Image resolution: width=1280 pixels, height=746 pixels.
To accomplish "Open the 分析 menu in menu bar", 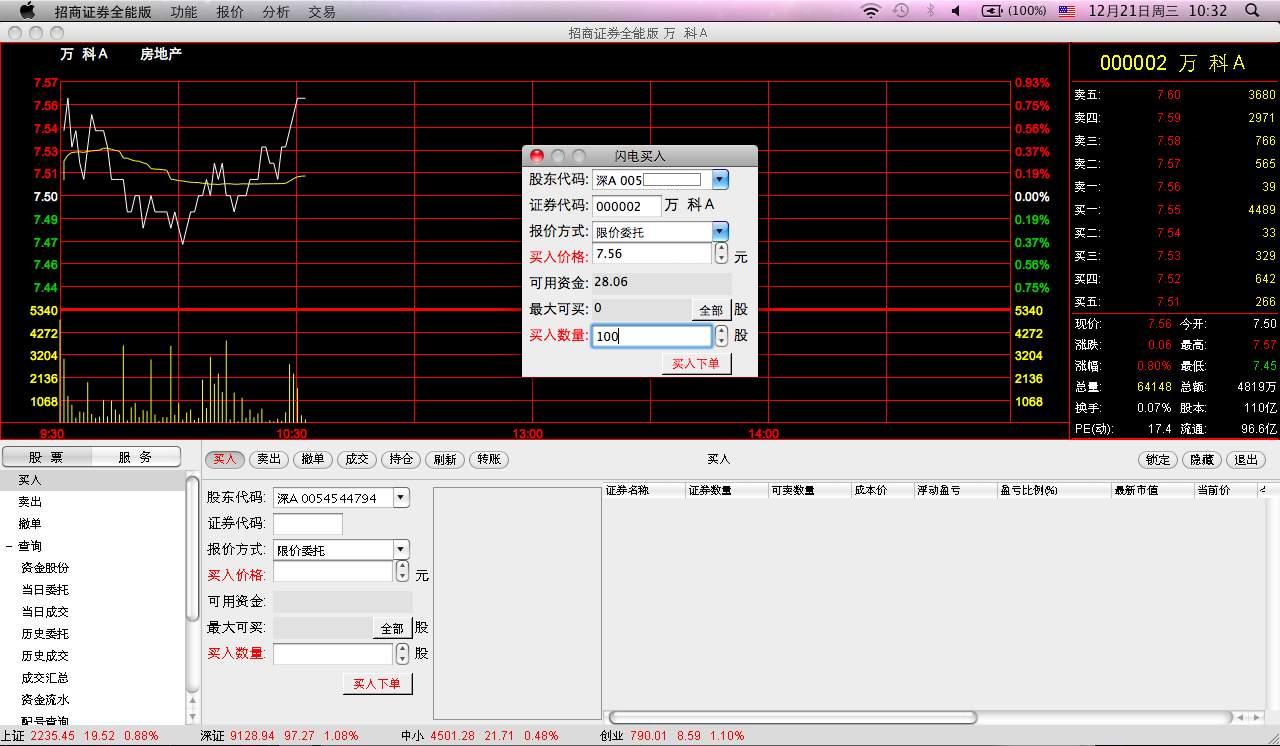I will pos(275,12).
